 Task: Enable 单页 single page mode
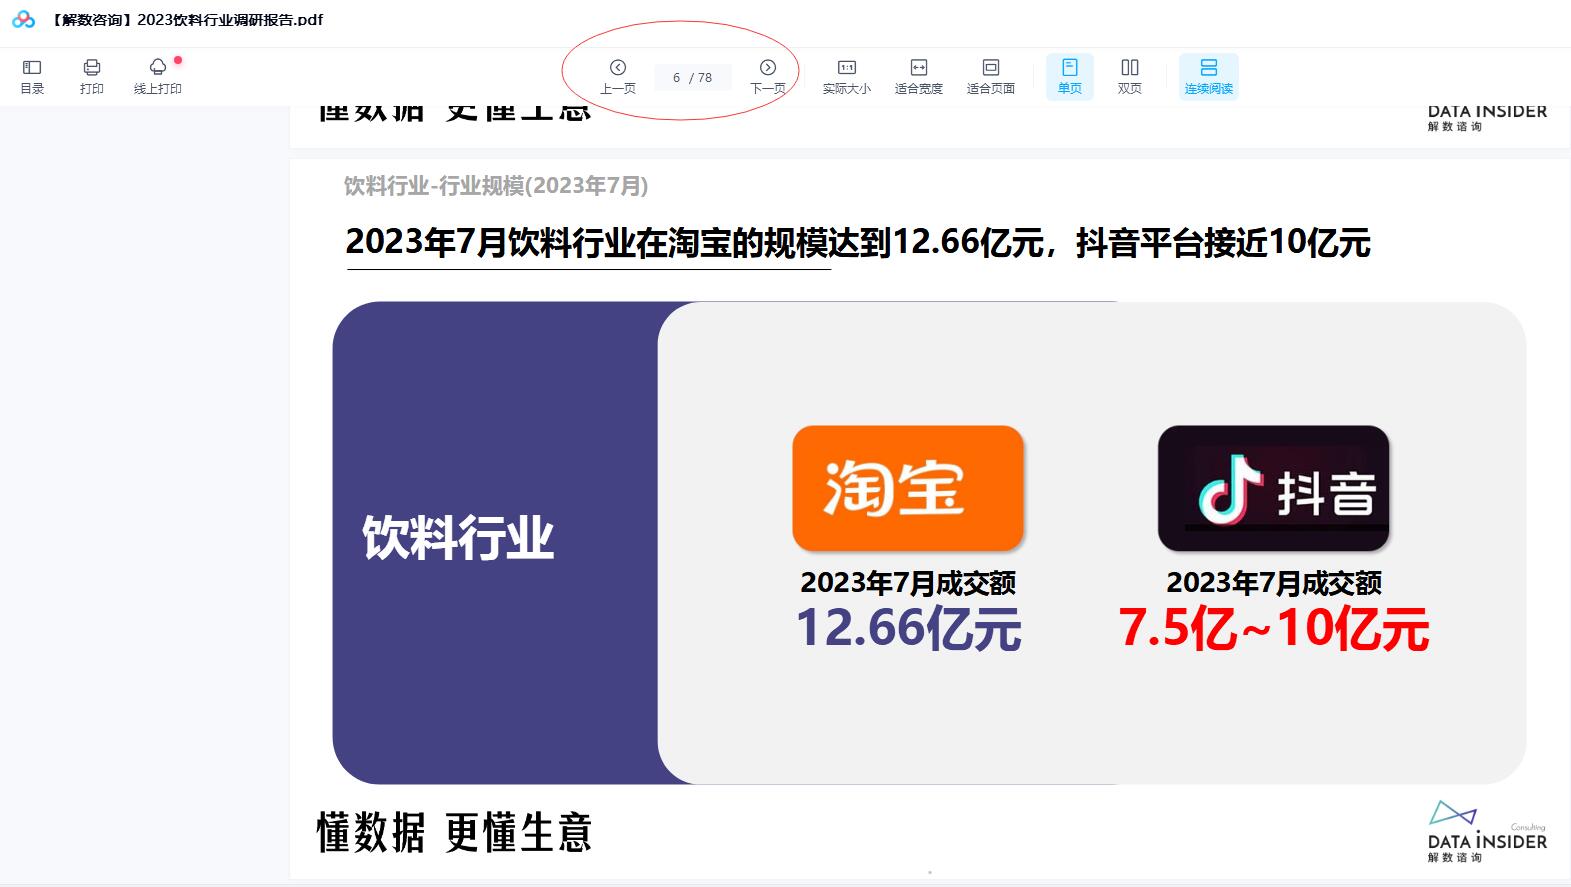pyautogui.click(x=1069, y=76)
